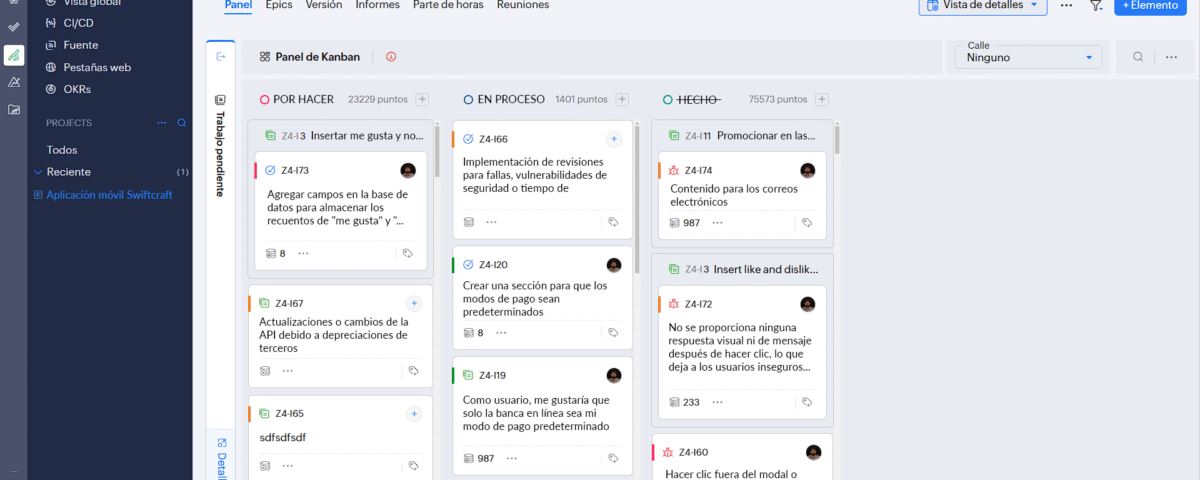Viewport: 1200px width, 480px height.
Task: Collapse the Trabajo pendiente side panel
Action: click(x=221, y=57)
